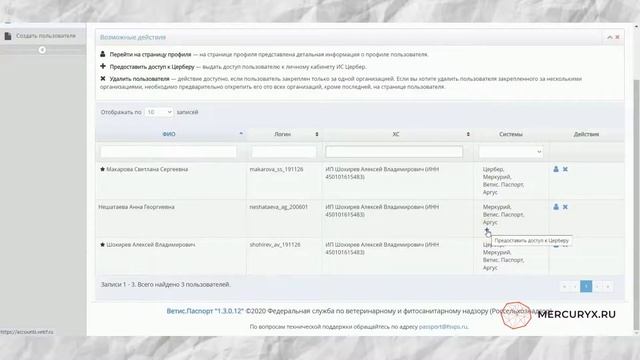Click Перейти на страницу профиля legend text
The width and height of the screenshot is (640, 360).
150,54
